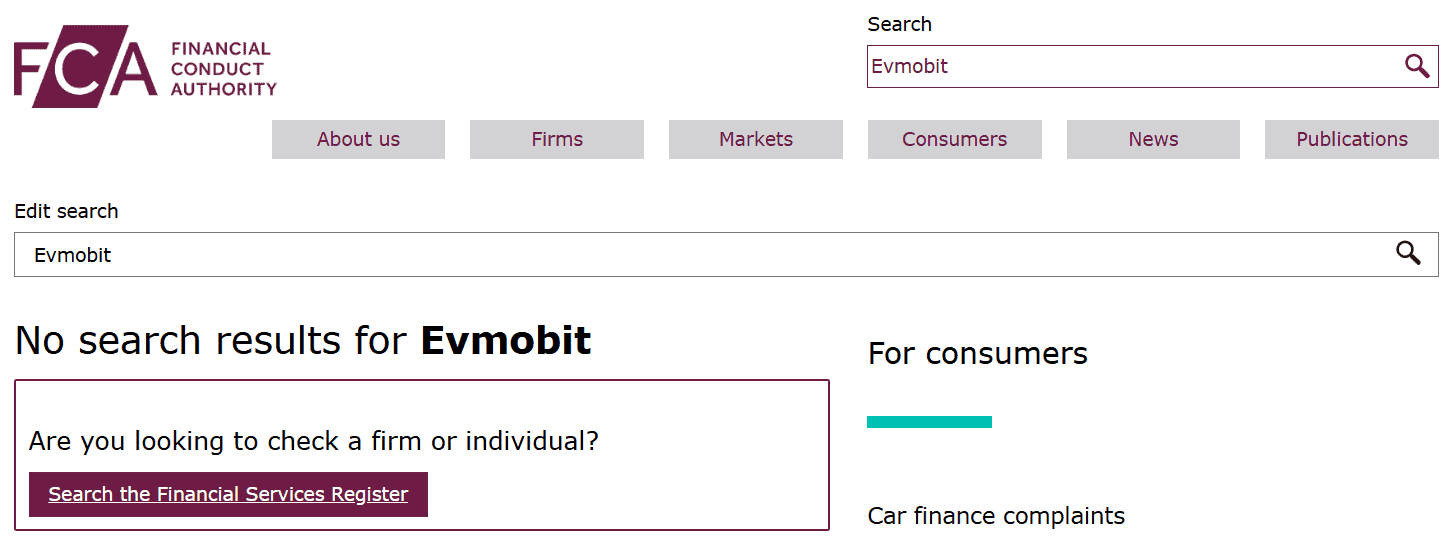The height and width of the screenshot is (541, 1445).
Task: Click the FCA logo to go home
Action: (85, 67)
